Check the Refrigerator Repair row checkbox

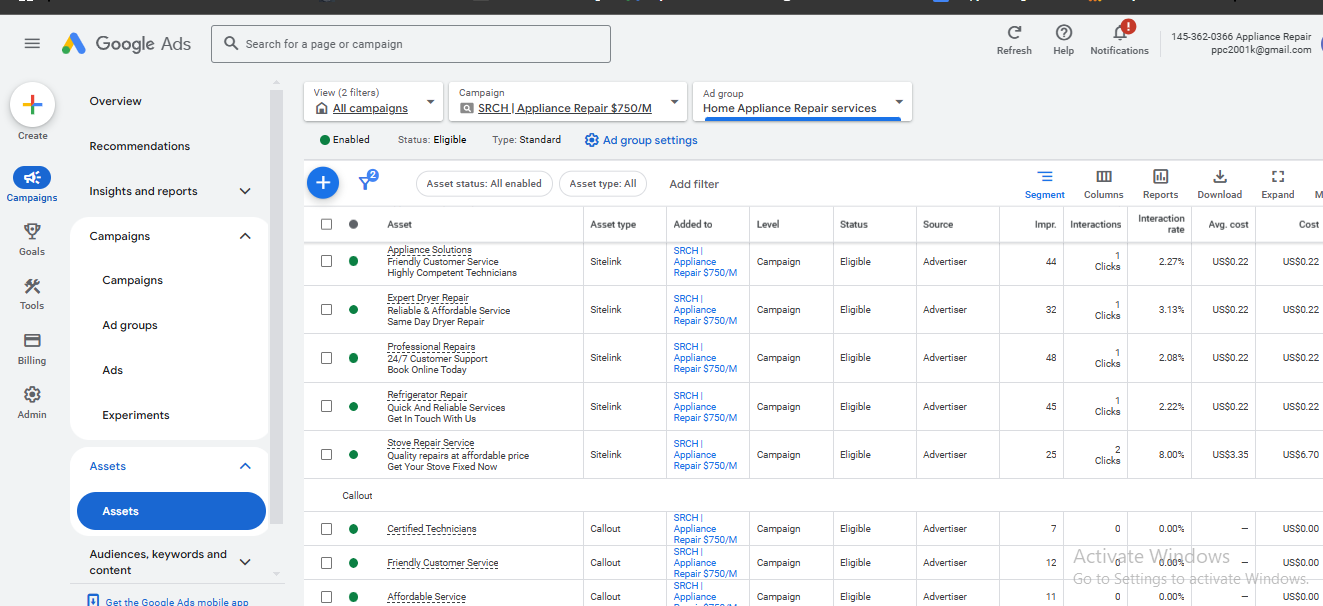[x=326, y=406]
